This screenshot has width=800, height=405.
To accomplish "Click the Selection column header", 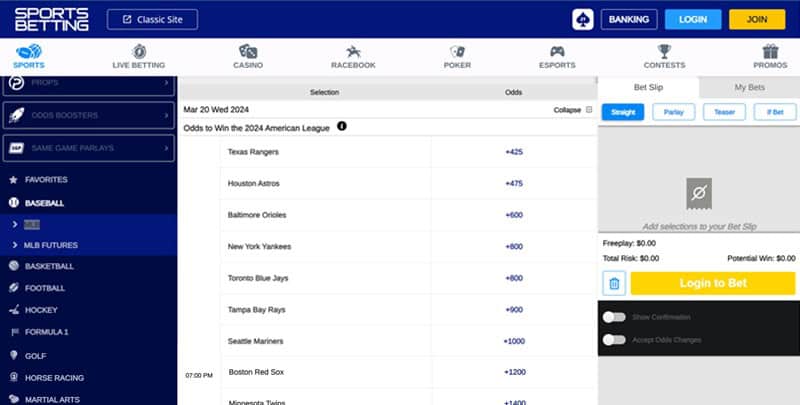I will [324, 92].
